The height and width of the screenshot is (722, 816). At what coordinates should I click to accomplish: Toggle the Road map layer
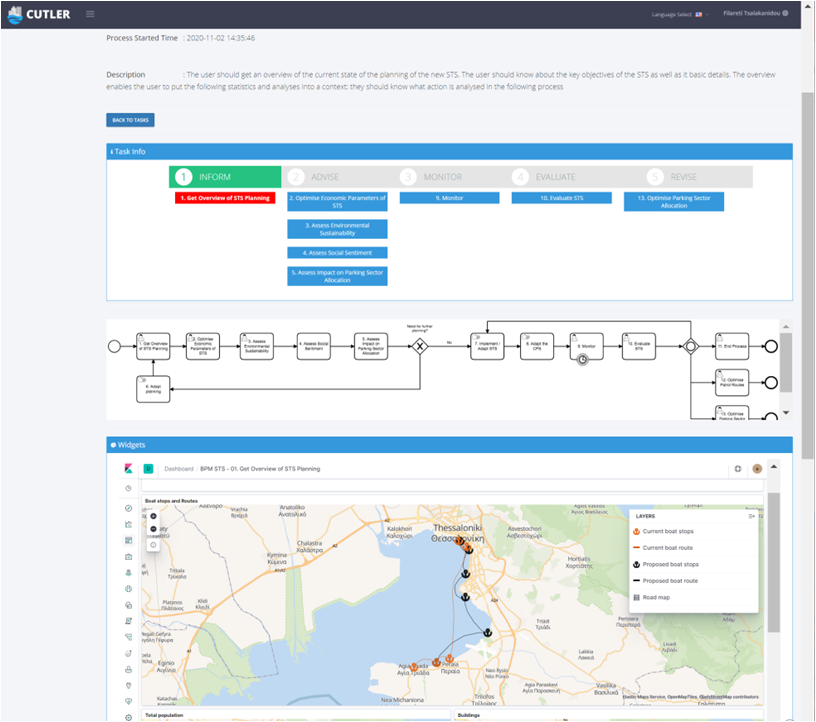point(657,597)
